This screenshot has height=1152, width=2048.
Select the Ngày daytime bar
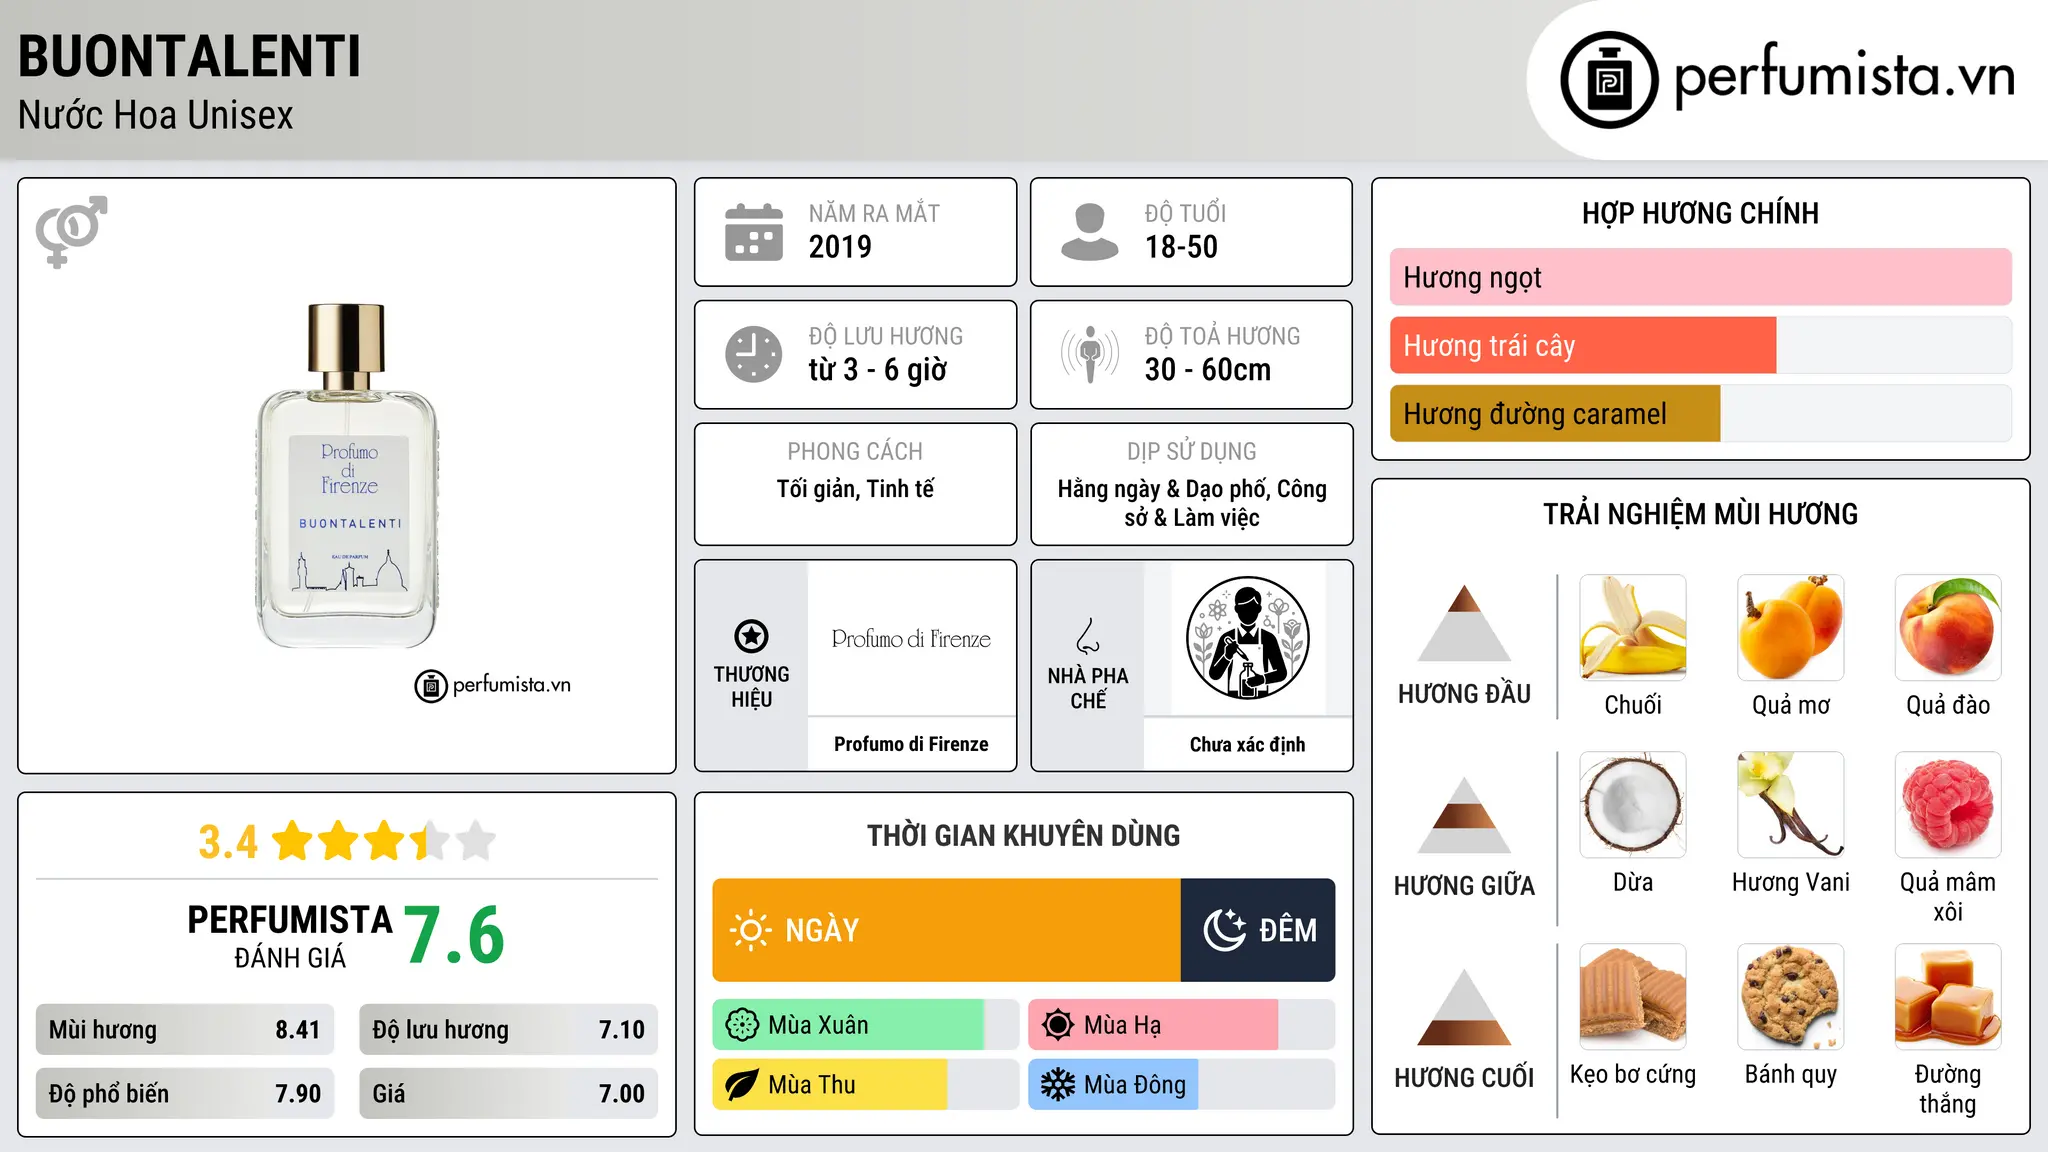[947, 930]
